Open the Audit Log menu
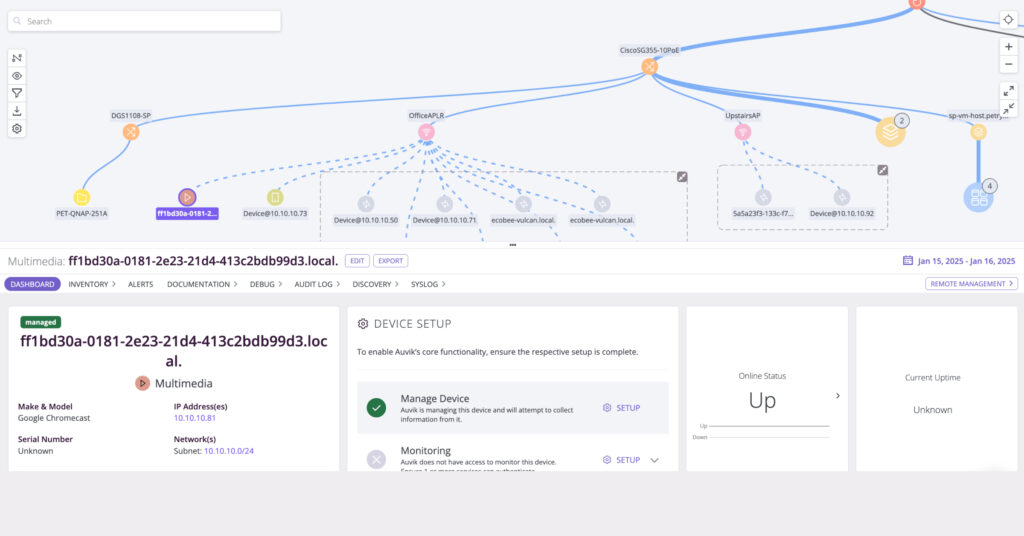Viewport: 1024px width, 536px height. [317, 284]
